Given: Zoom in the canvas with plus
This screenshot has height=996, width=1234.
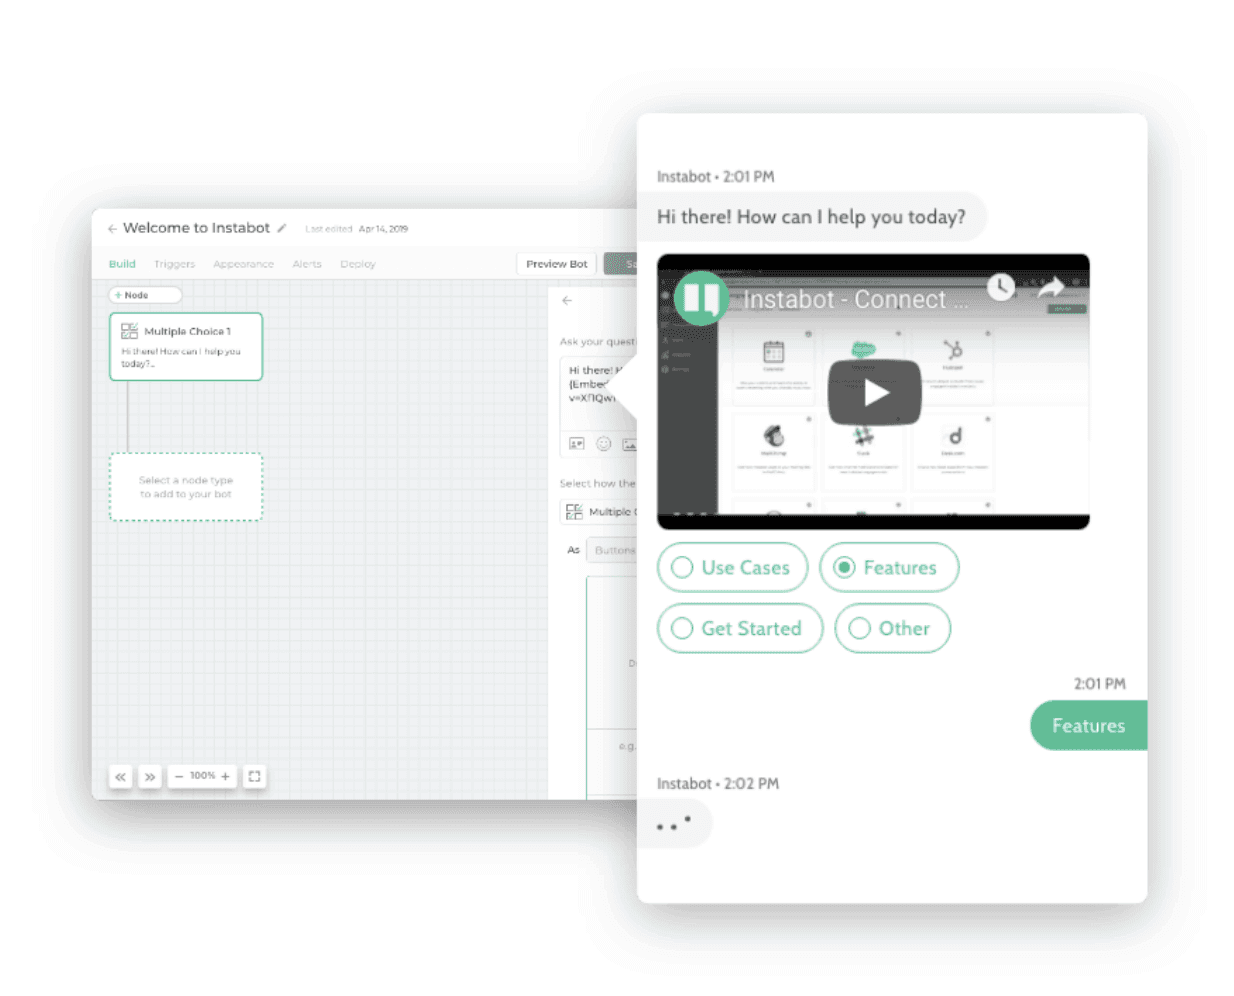Looking at the screenshot, I should (226, 776).
